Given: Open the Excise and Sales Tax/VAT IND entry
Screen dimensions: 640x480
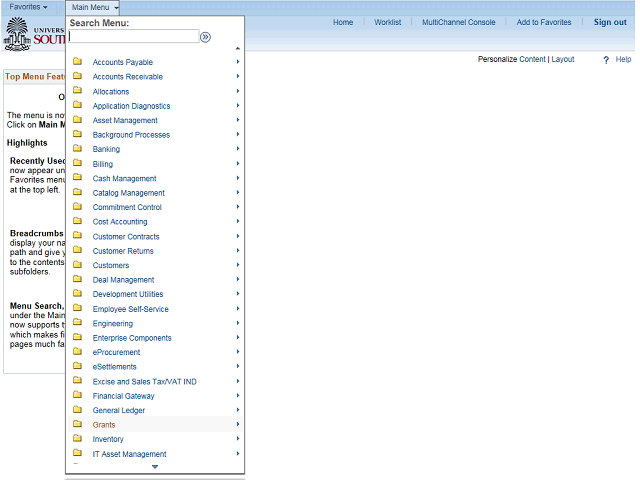Looking at the screenshot, I should pyautogui.click(x=144, y=382).
